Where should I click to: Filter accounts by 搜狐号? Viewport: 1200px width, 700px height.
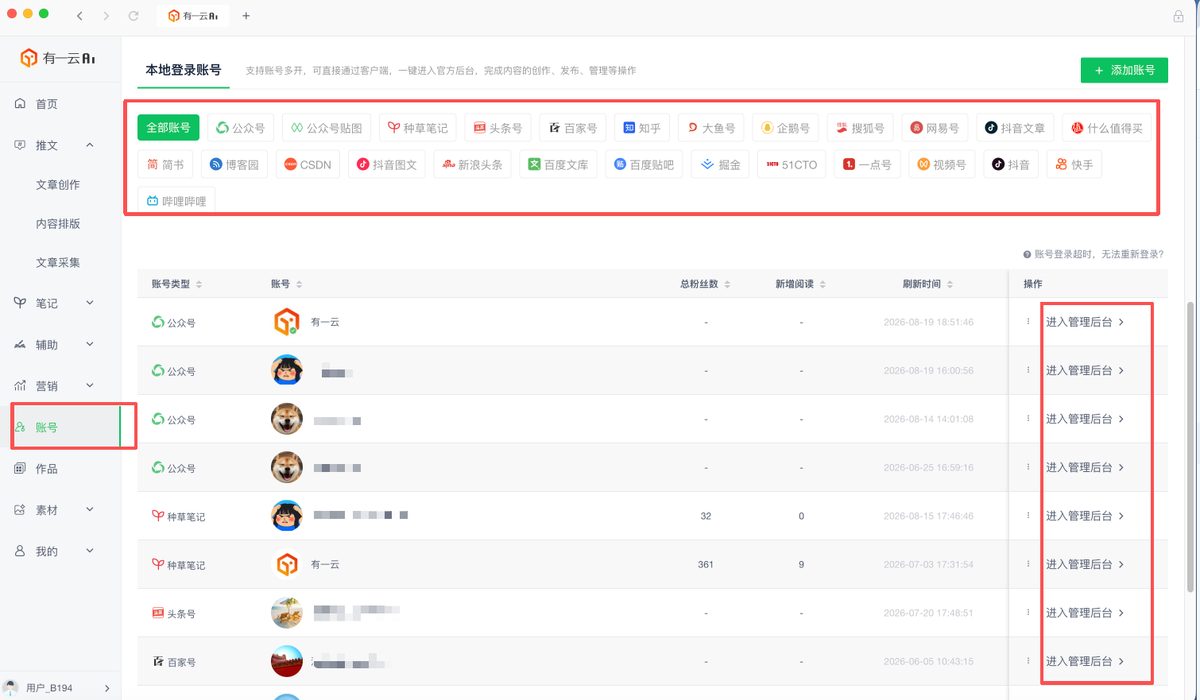(860, 128)
